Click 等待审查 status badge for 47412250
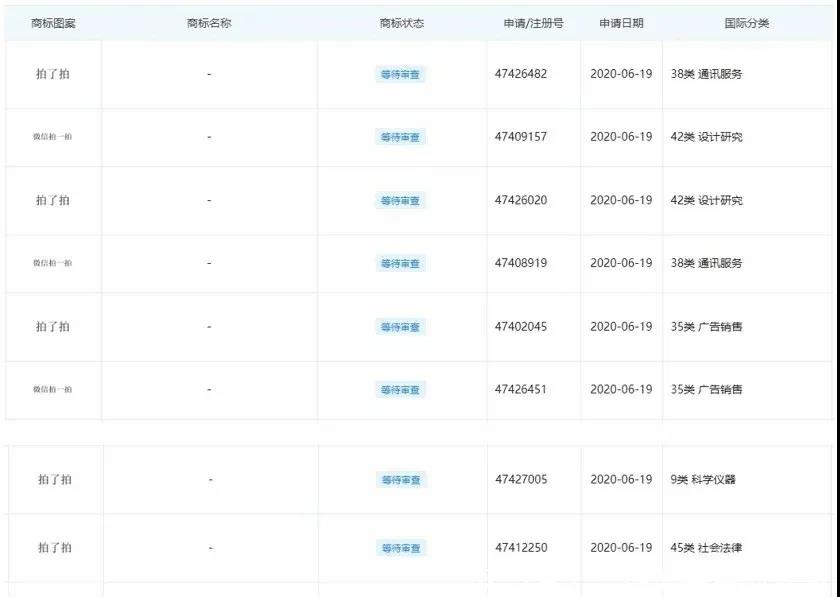Viewport: 840px width, 597px height. (x=401, y=548)
